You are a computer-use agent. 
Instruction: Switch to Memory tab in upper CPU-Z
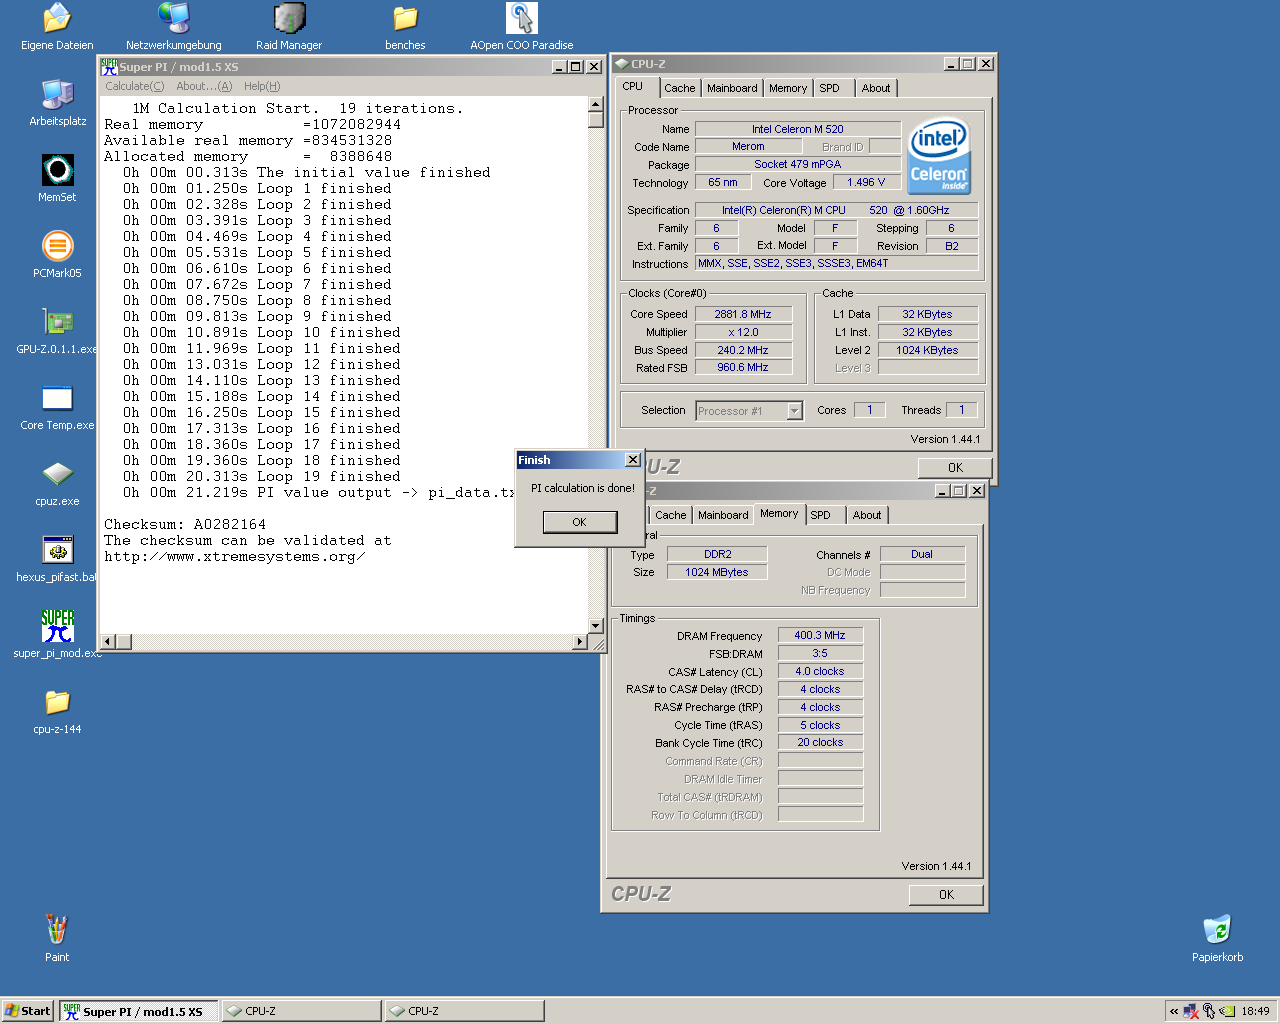point(788,88)
